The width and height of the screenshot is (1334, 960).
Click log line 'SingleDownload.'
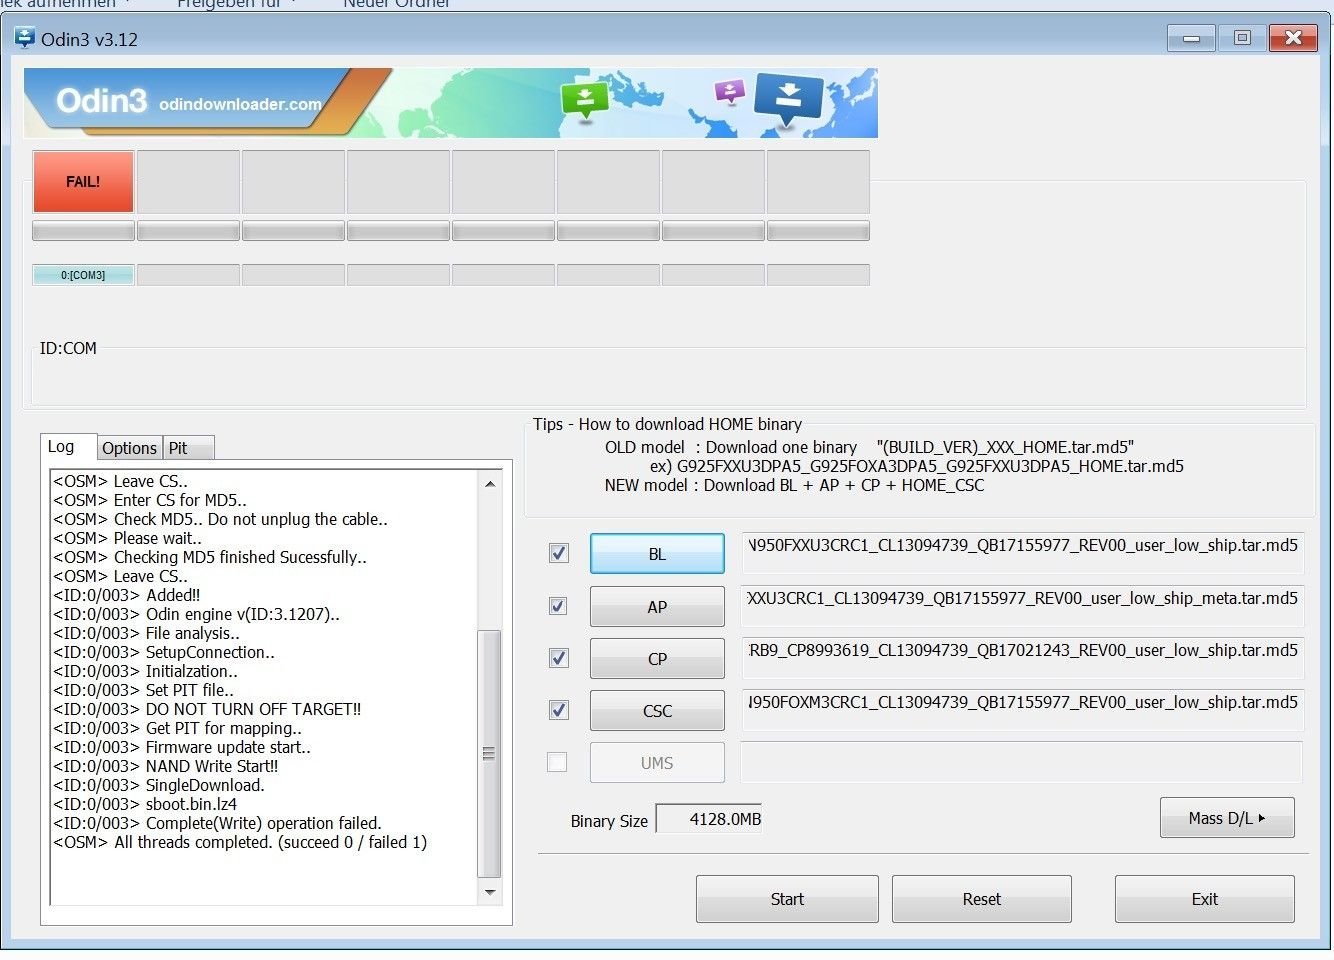pyautogui.click(x=205, y=785)
